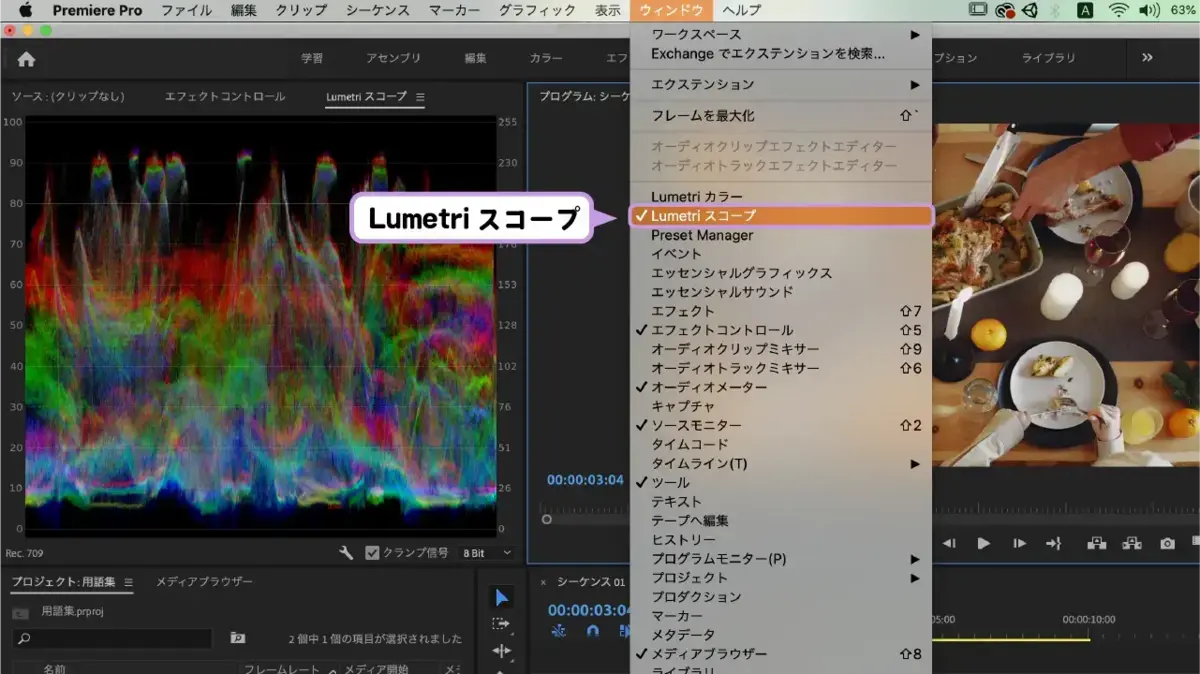Step back one frame in Program monitor
The image size is (1200, 674).
949,543
